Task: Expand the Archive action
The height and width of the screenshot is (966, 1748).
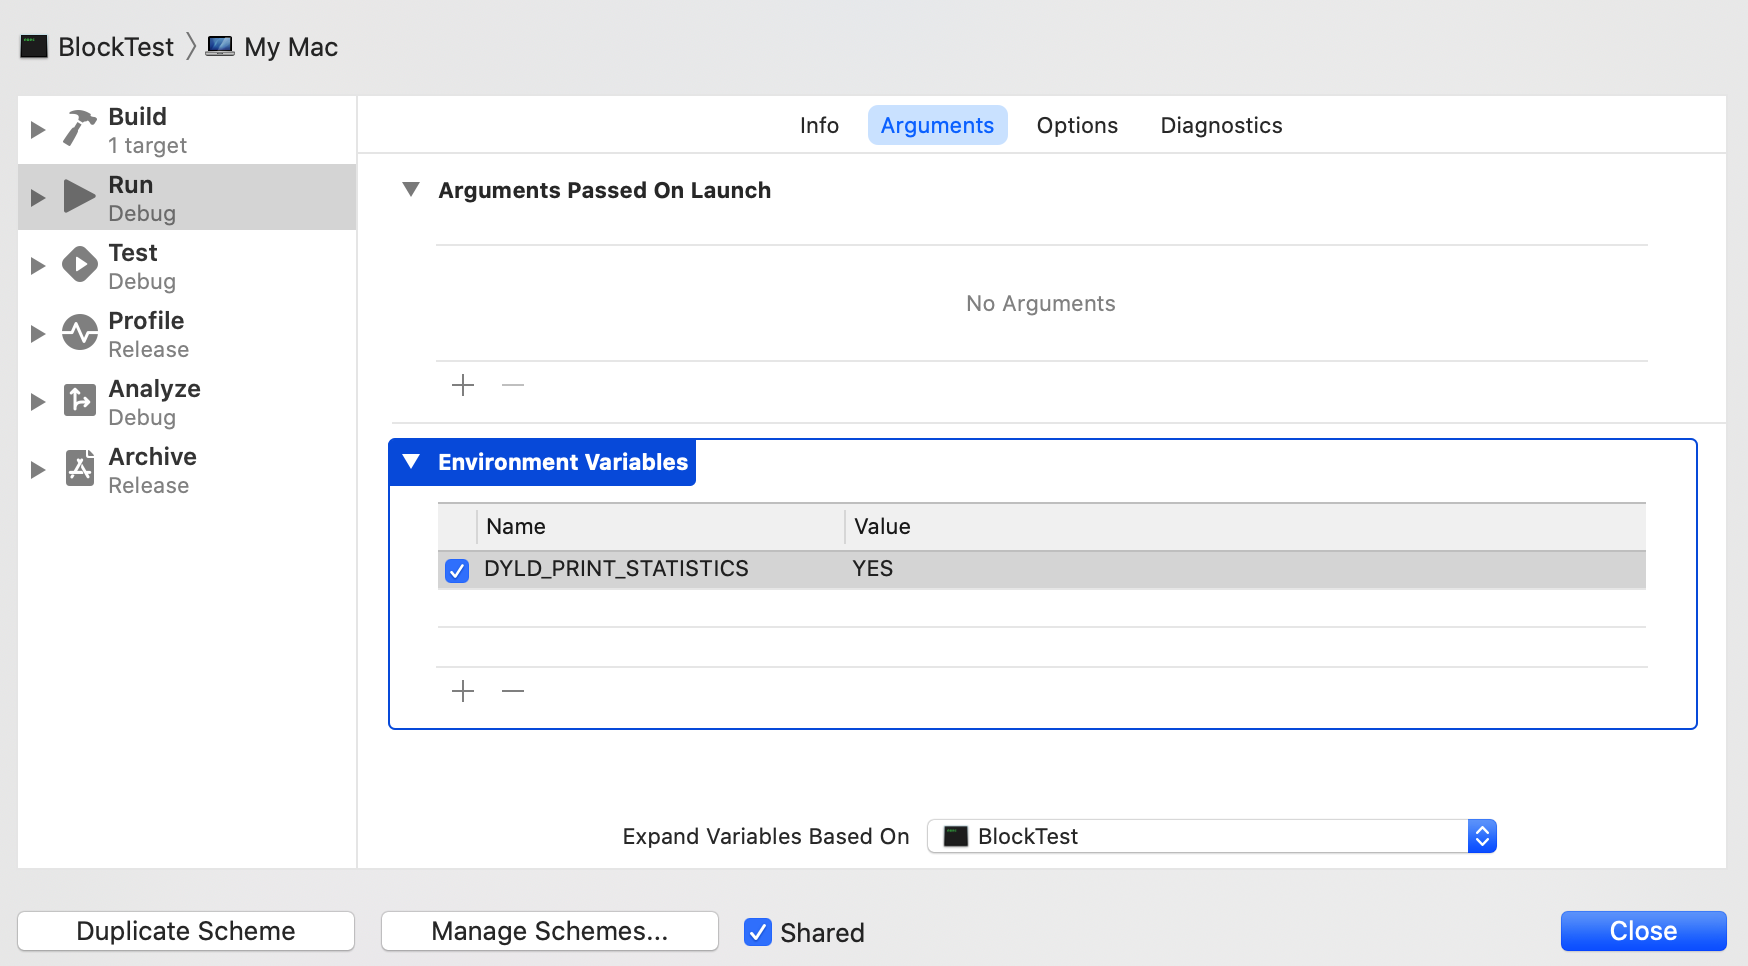Action: (37, 470)
